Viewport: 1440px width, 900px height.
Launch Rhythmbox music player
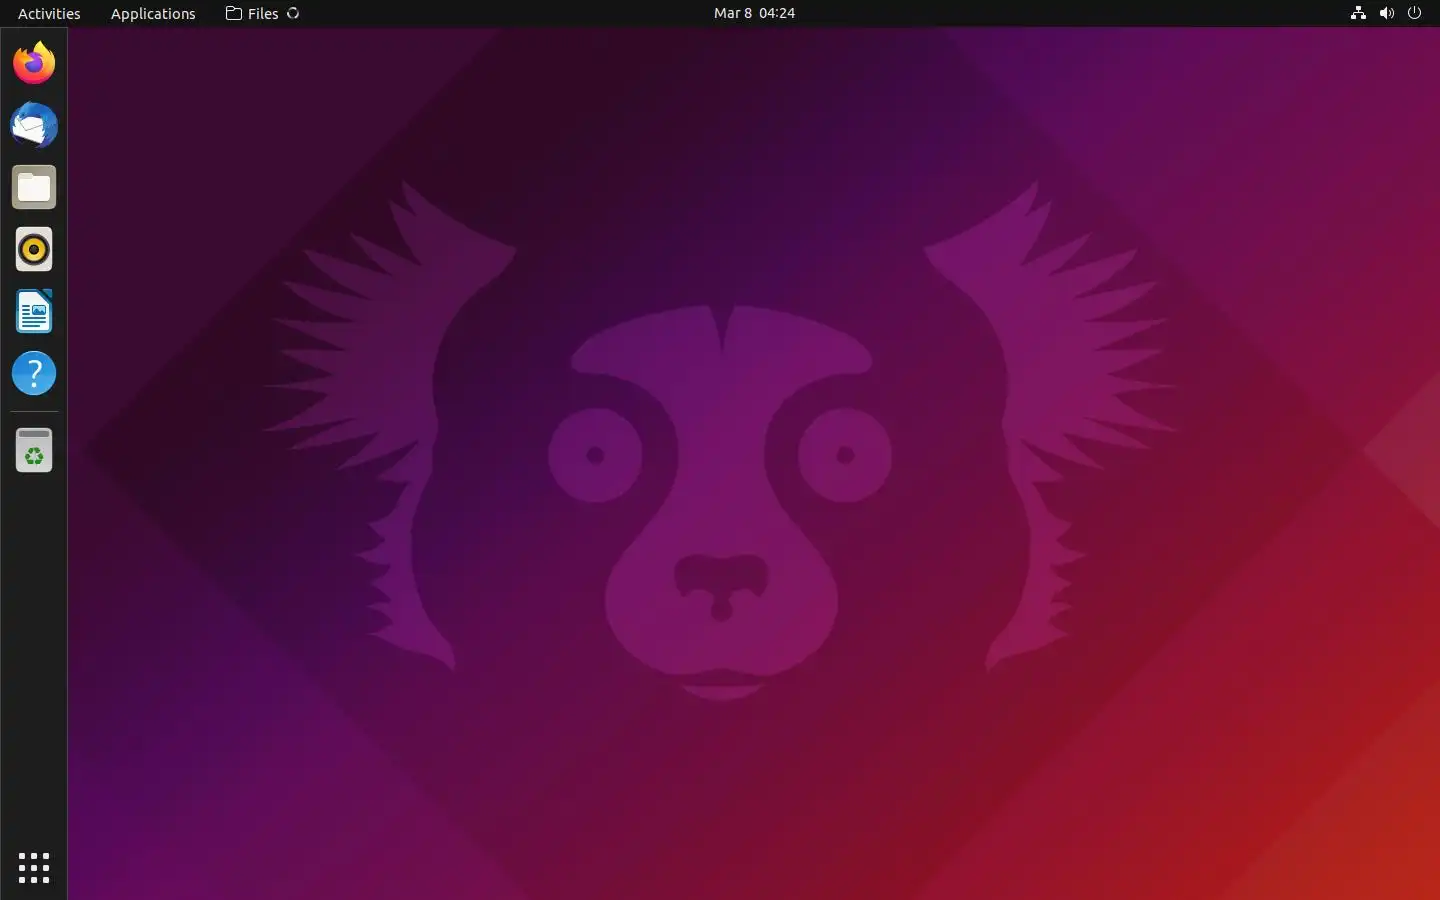(x=34, y=249)
